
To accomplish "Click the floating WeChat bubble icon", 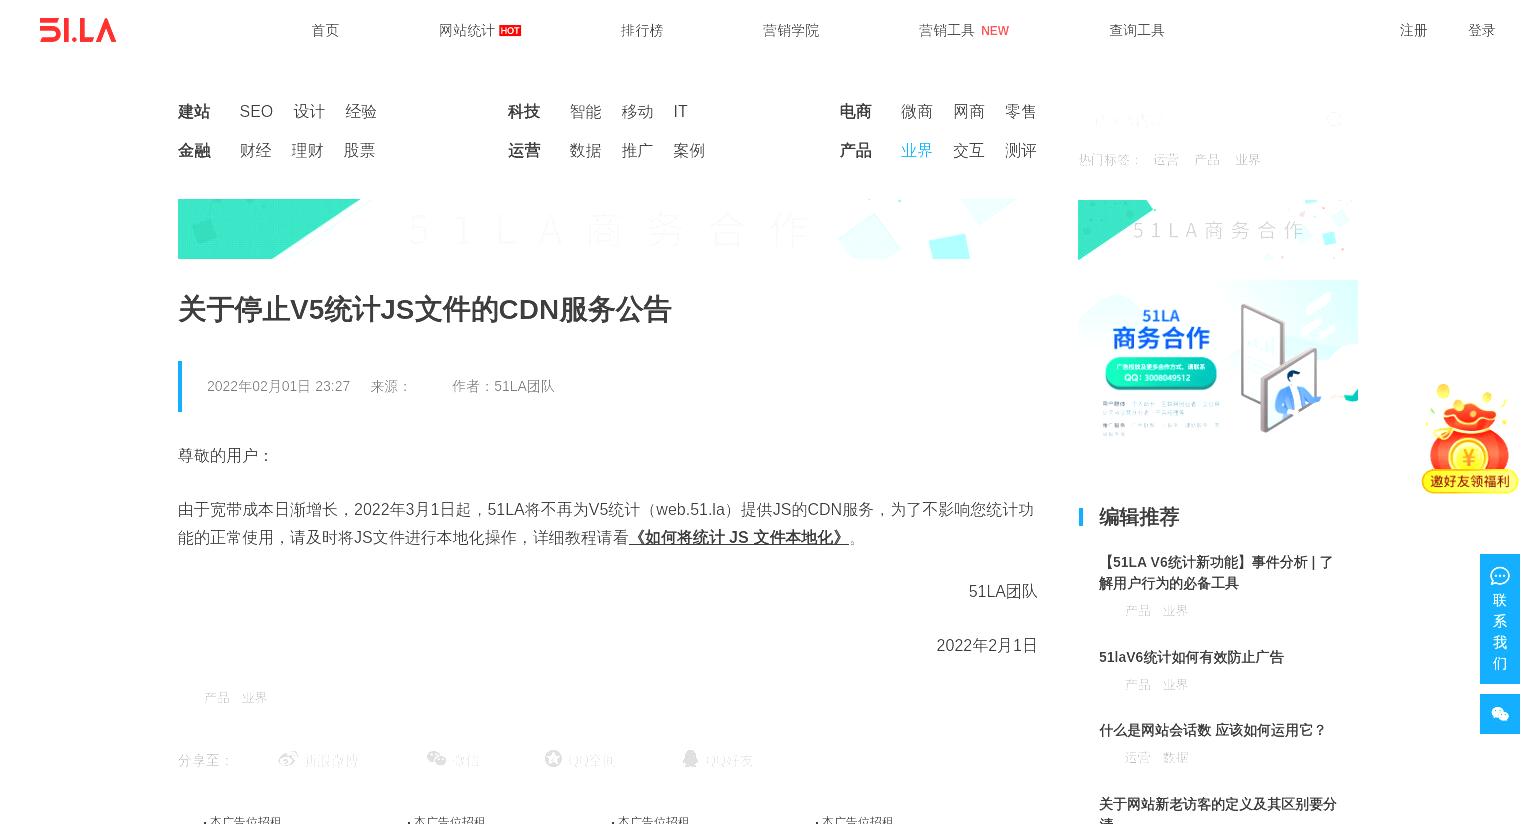I will point(1500,714).
